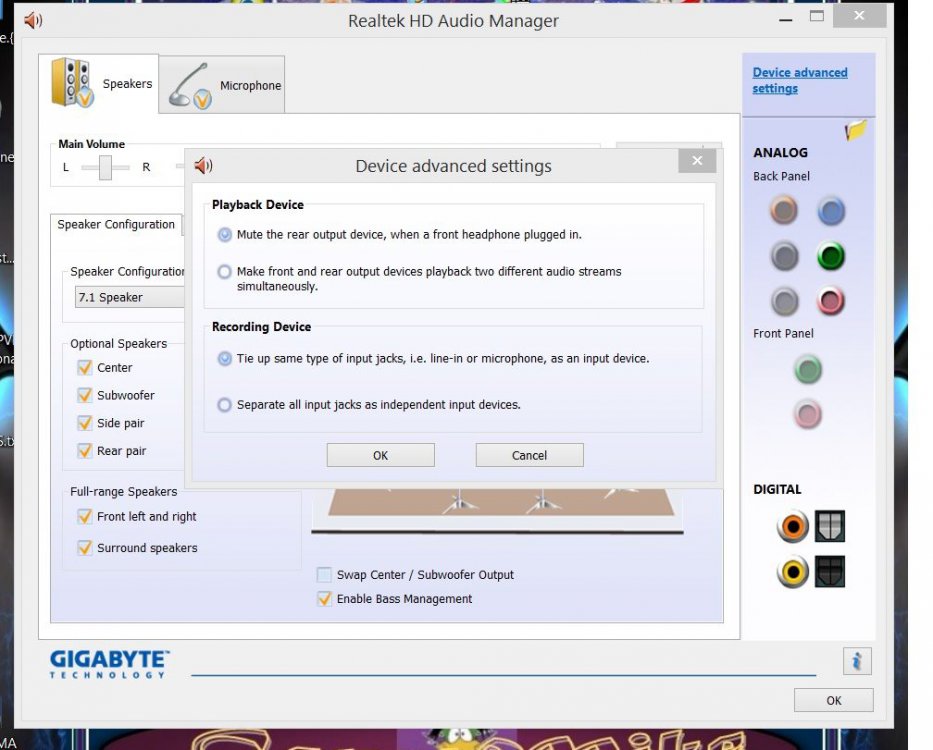Select tie up same type input jacks
933x750 pixels.
point(224,358)
